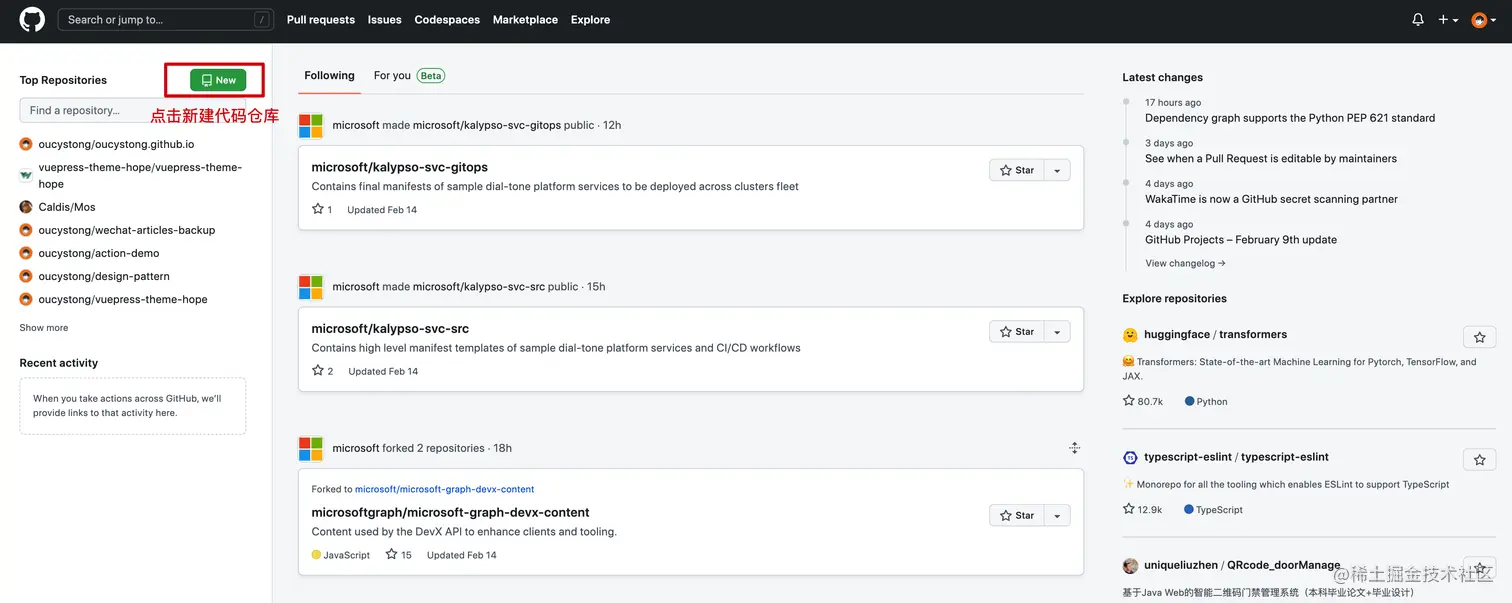Viewport: 1512px width, 603px height.
Task: Open typescript-eslint / typescript-eslint repository
Action: pos(1236,457)
